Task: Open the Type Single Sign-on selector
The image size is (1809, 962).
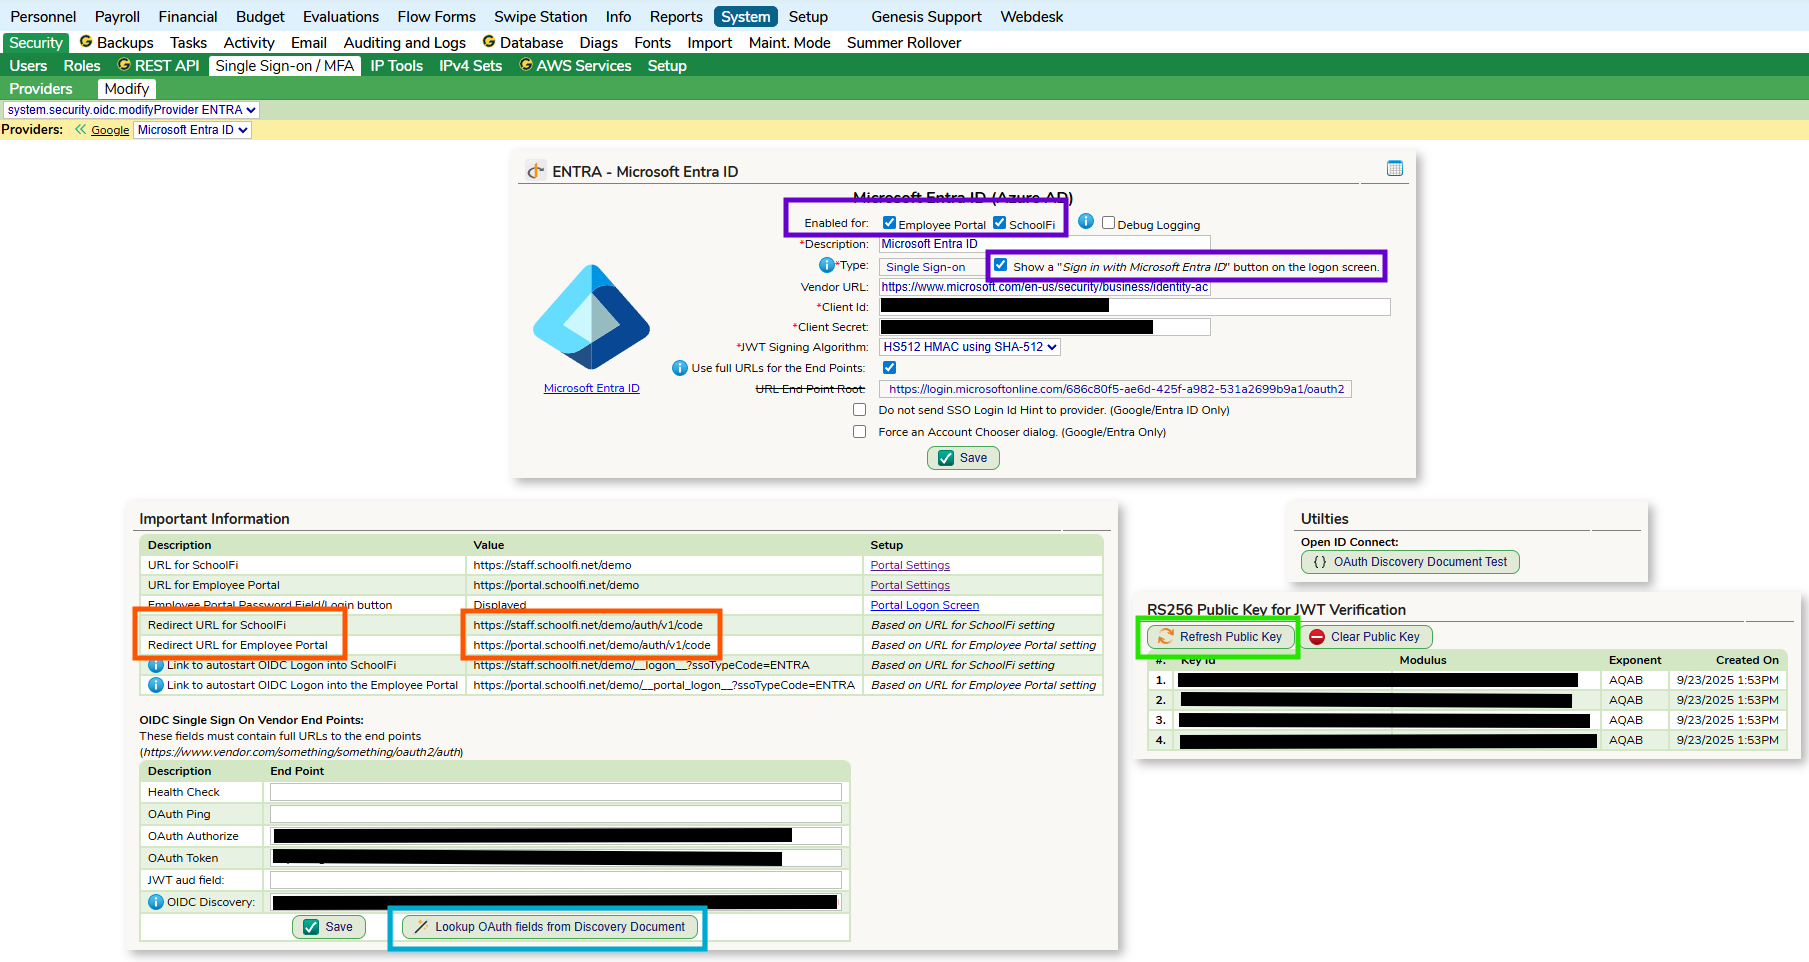Action: pos(931,267)
